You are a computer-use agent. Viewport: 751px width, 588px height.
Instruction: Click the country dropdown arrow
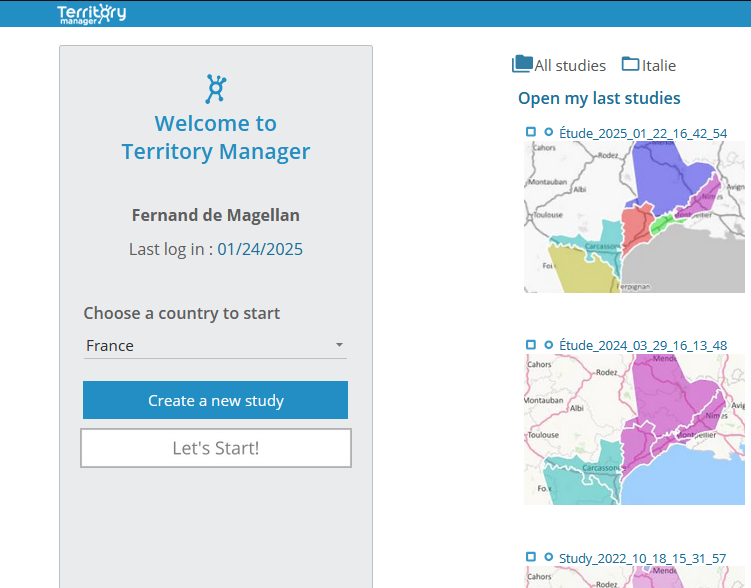click(x=339, y=346)
